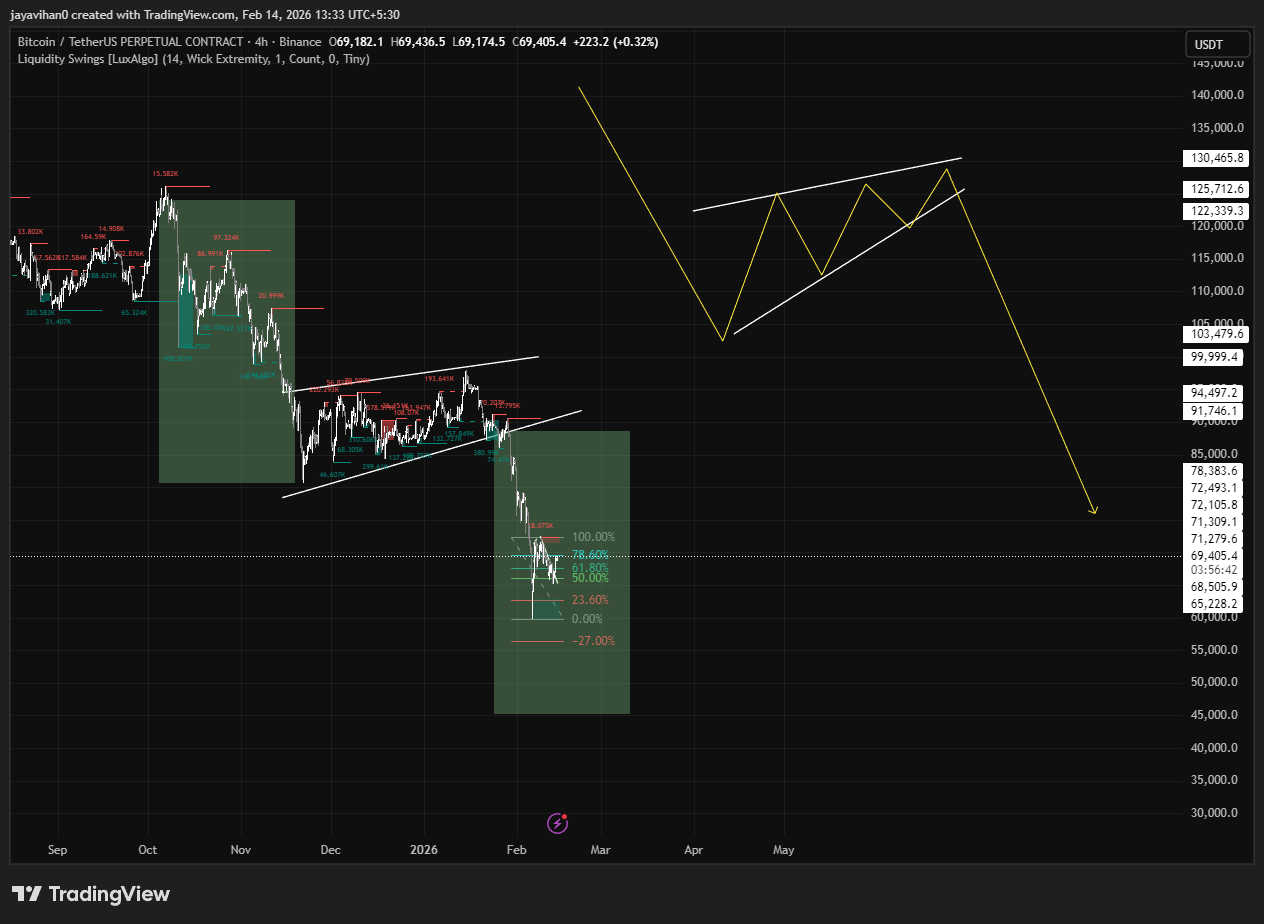The width and height of the screenshot is (1264, 924).
Task: Open the USDT currency selector
Action: (x=1217, y=44)
